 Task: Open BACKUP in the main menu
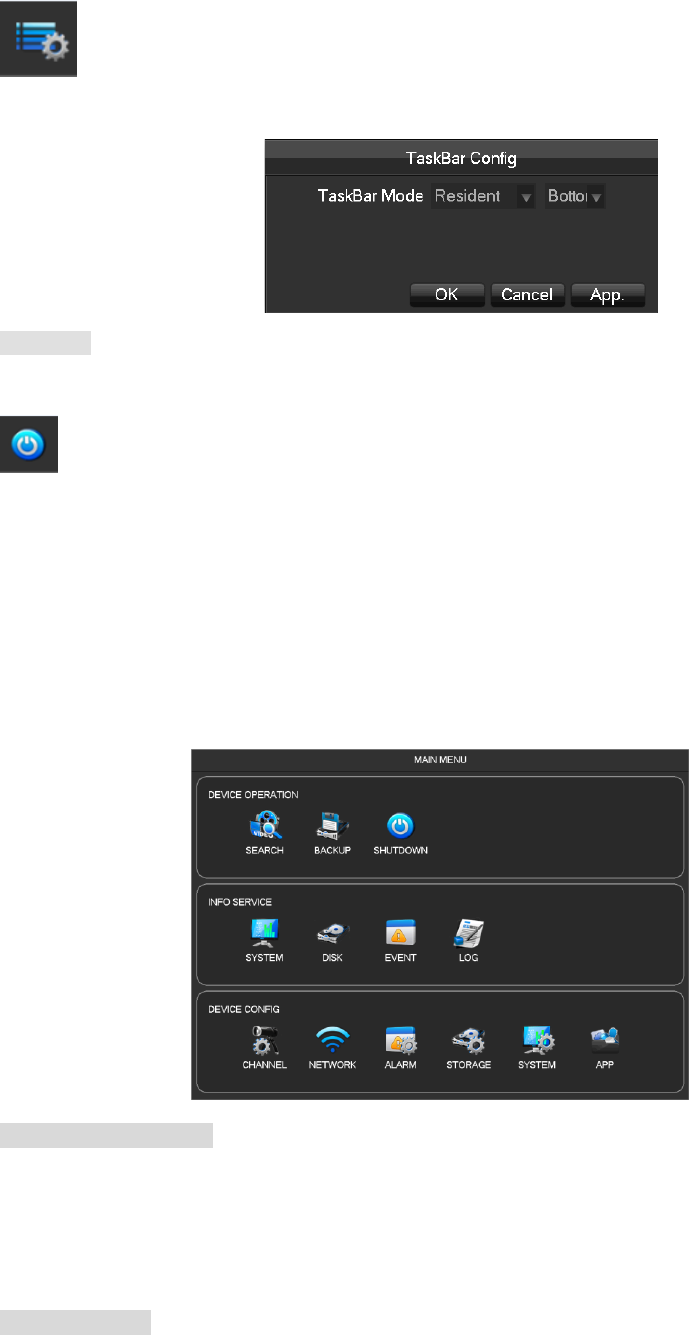pos(332,834)
